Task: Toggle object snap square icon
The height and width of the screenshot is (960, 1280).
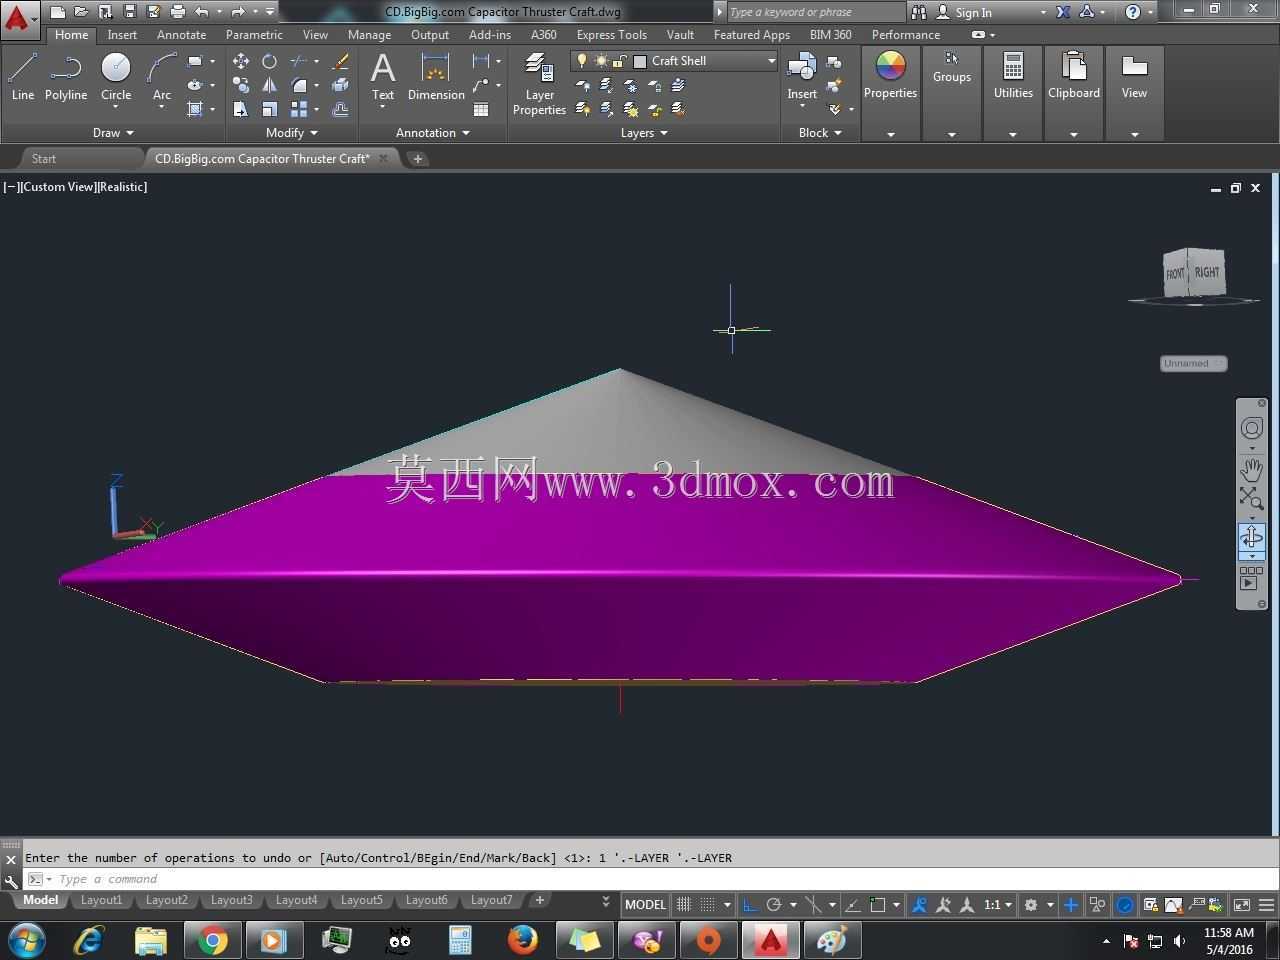Action: click(878, 905)
